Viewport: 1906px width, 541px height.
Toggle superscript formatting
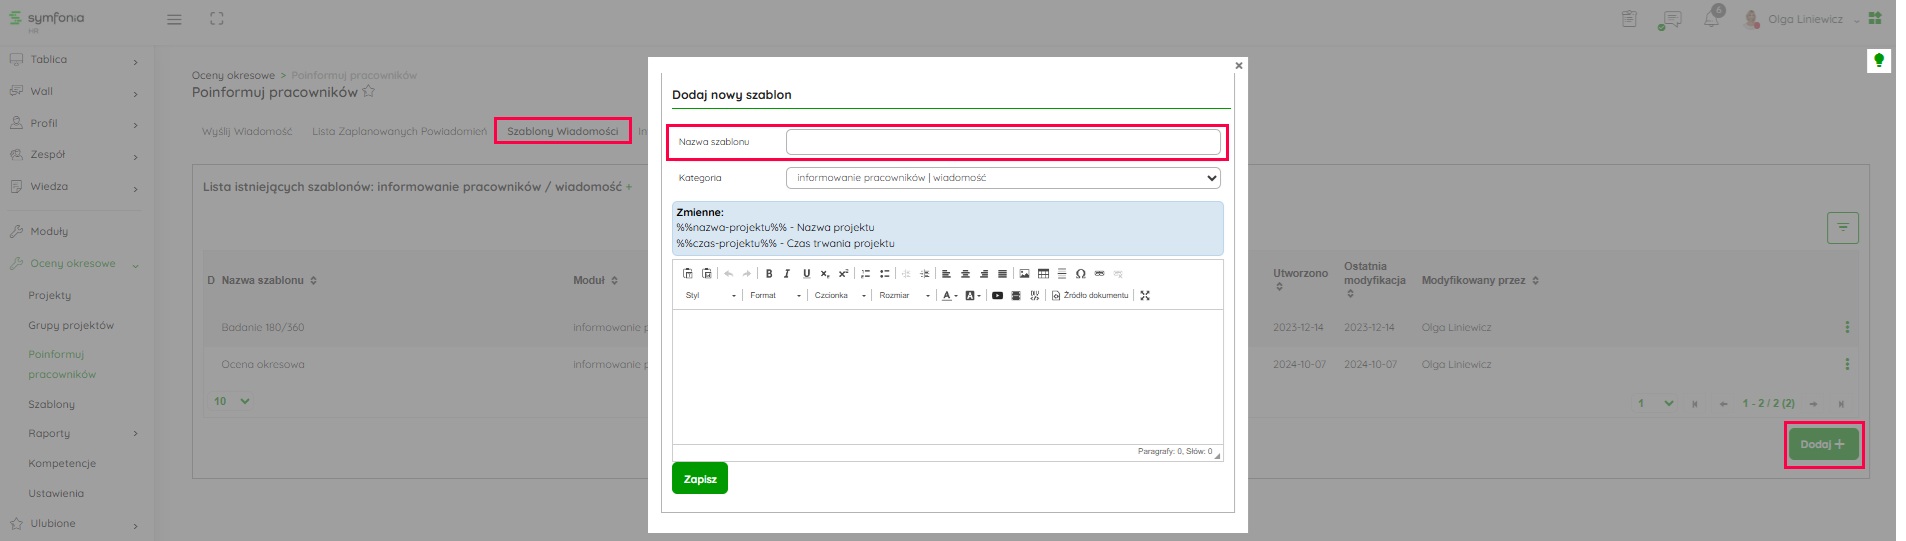[x=843, y=274]
